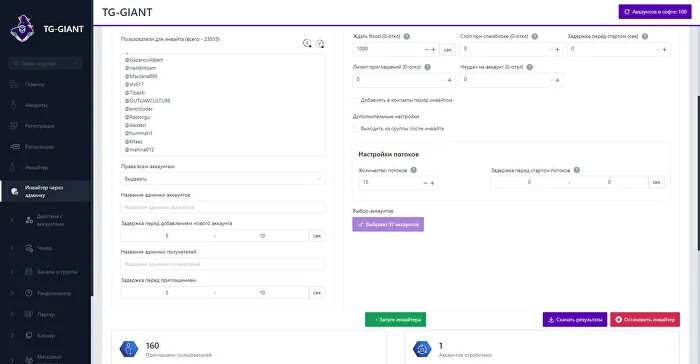Increase Неудач на аккаунт value
The height and width of the screenshot is (364, 700).
557,80
